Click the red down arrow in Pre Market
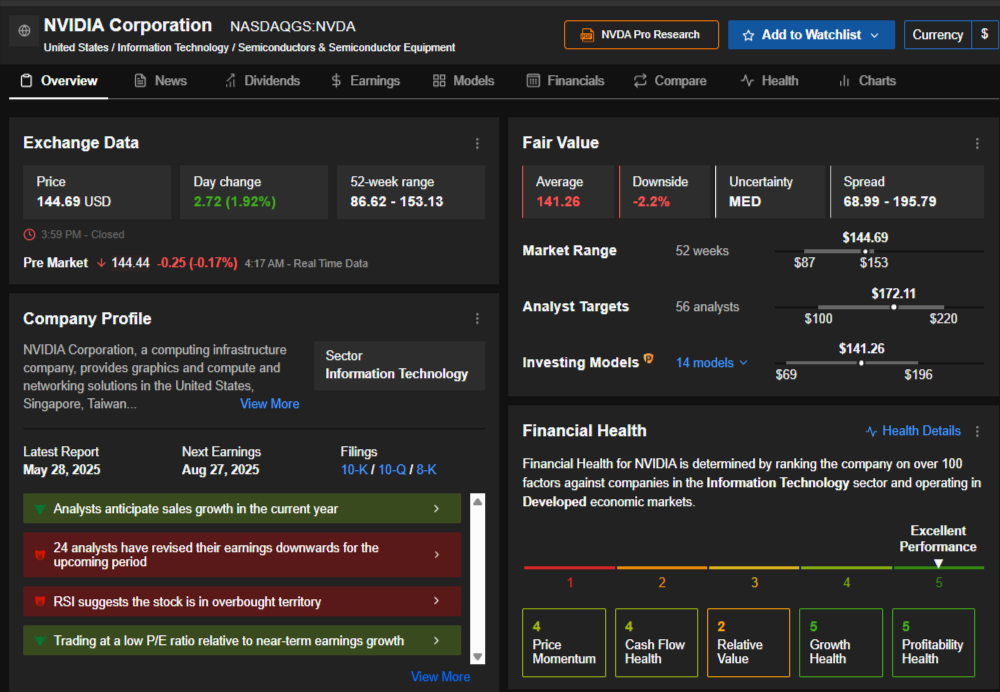 tap(101, 263)
